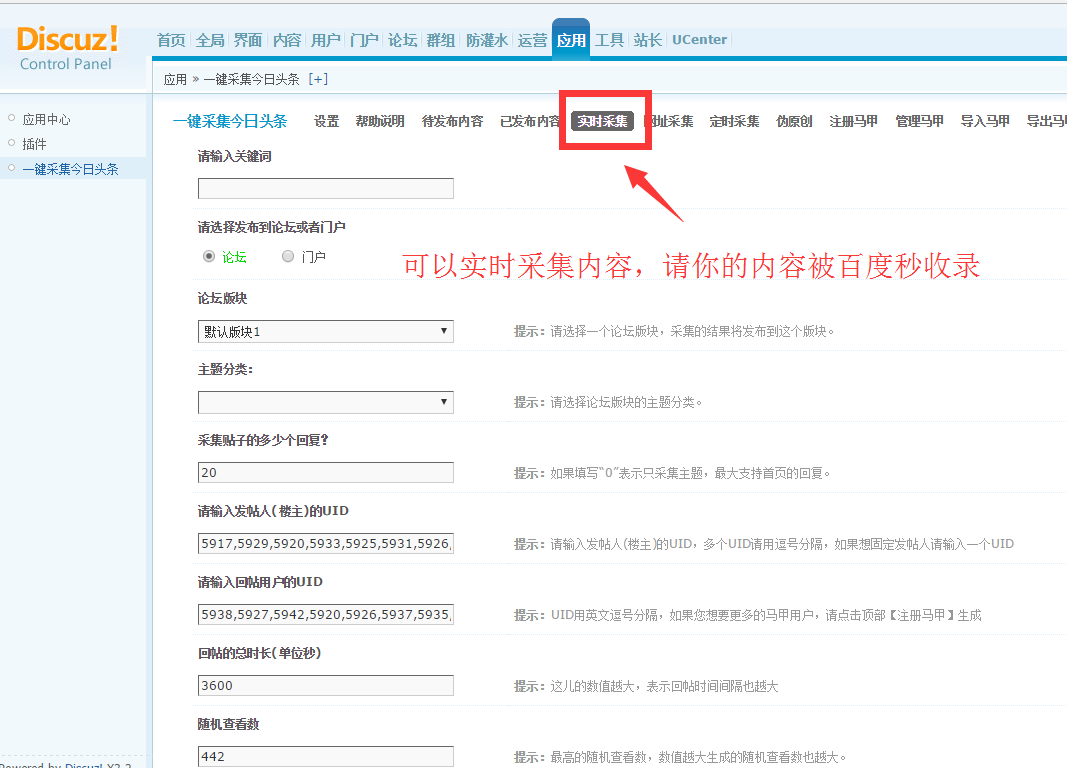The height and width of the screenshot is (768, 1067).
Task: Click the 采集贴子的多少个回复? label
Action: (x=263, y=440)
